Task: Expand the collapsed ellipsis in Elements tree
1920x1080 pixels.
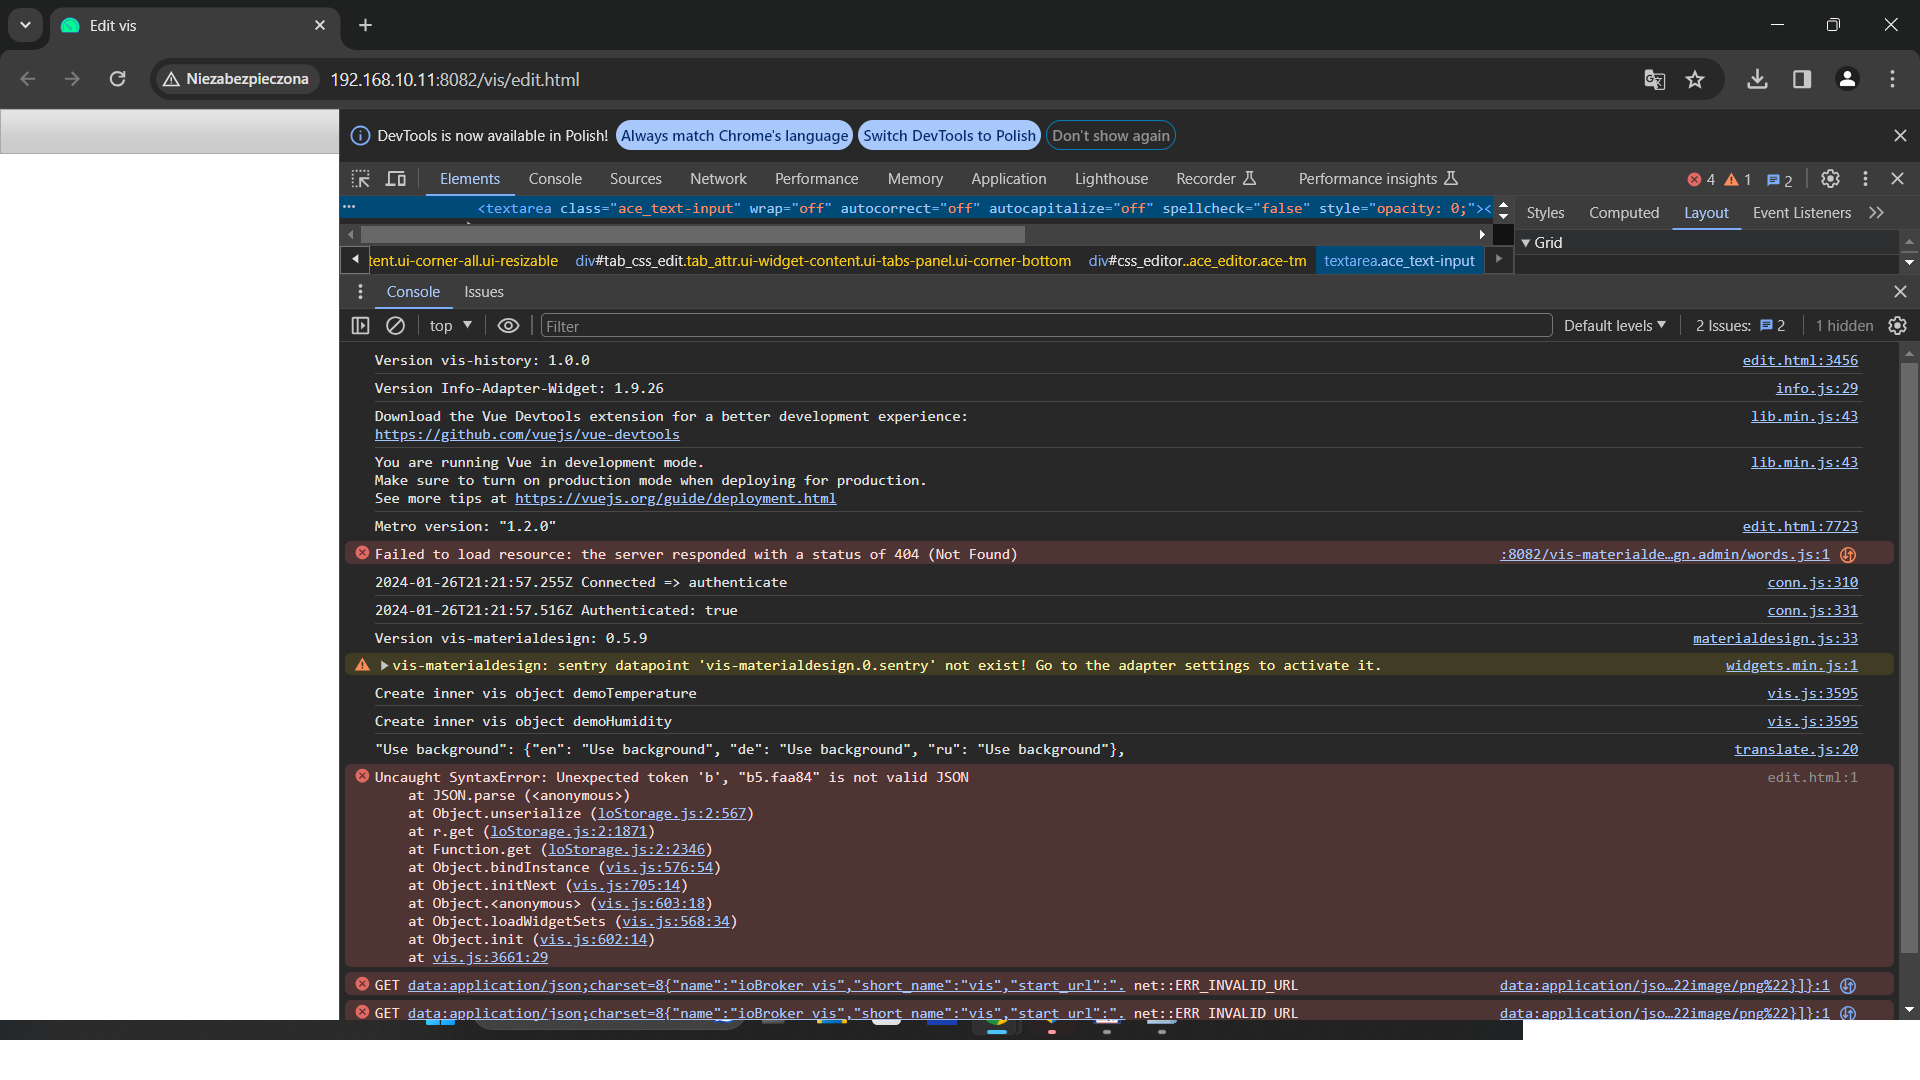Action: click(x=349, y=207)
